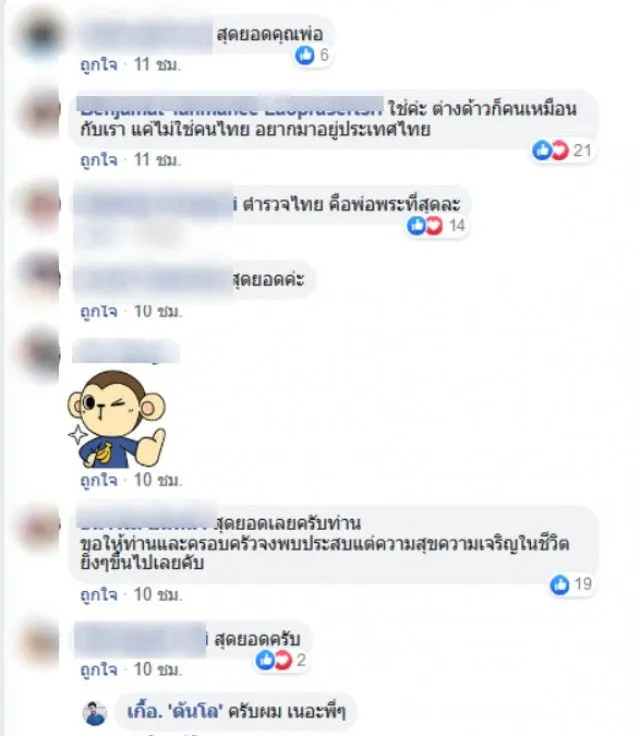Click ถูกใจ below the สุดยอดค่ะ comment
Viewport: 640px width, 736px height.
(99, 311)
